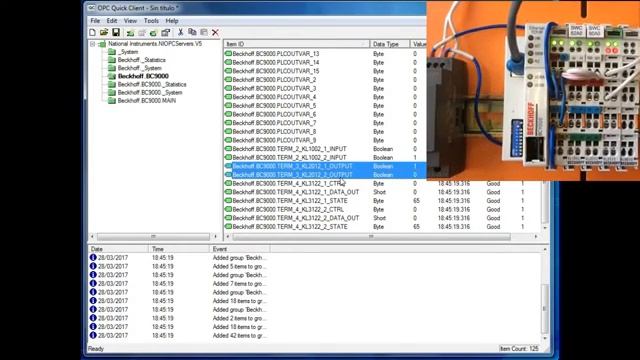
Task: Click the info icon of 'Added 5 items' event
Action: coord(93,266)
